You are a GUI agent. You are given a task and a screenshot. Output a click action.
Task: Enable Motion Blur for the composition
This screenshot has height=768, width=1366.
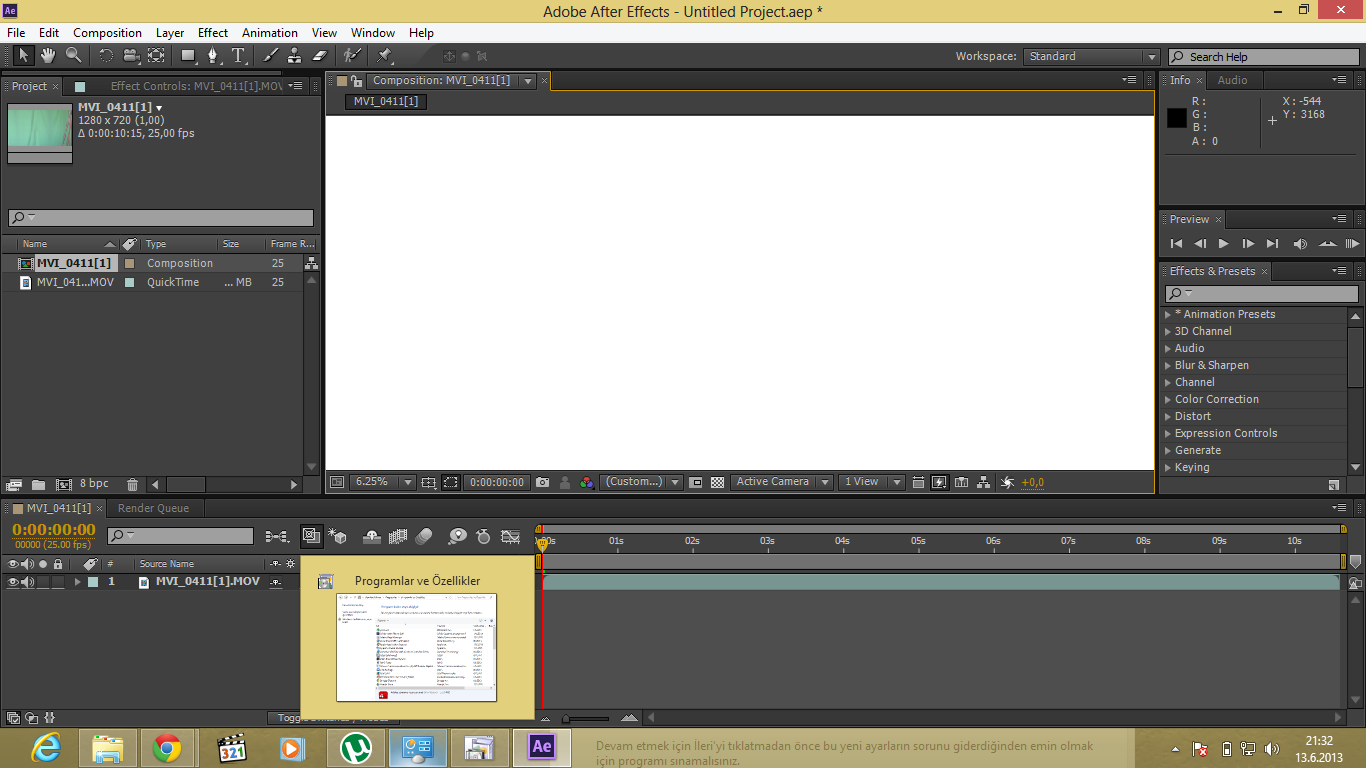point(424,537)
